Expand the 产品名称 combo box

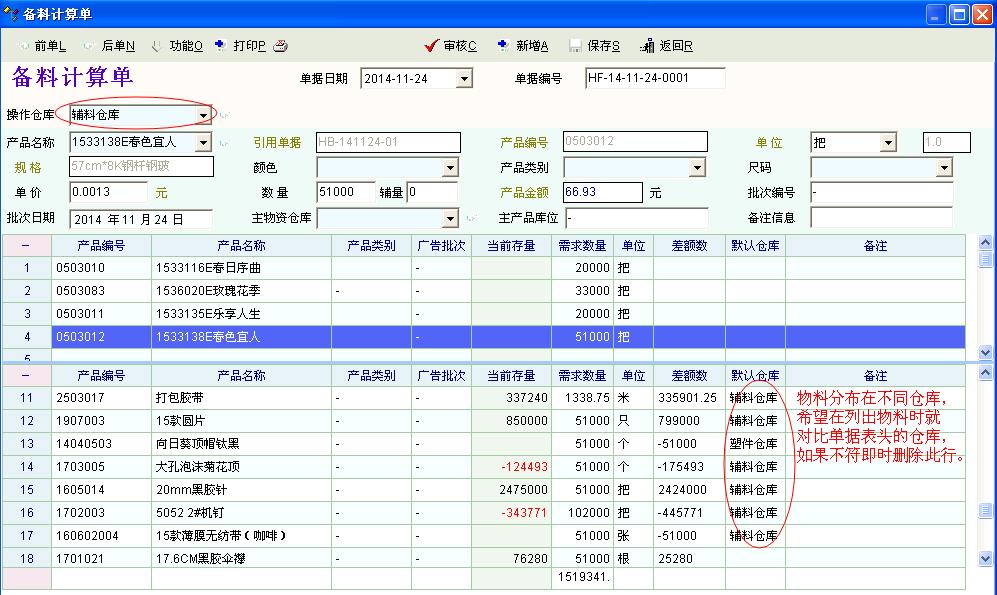[x=205, y=143]
